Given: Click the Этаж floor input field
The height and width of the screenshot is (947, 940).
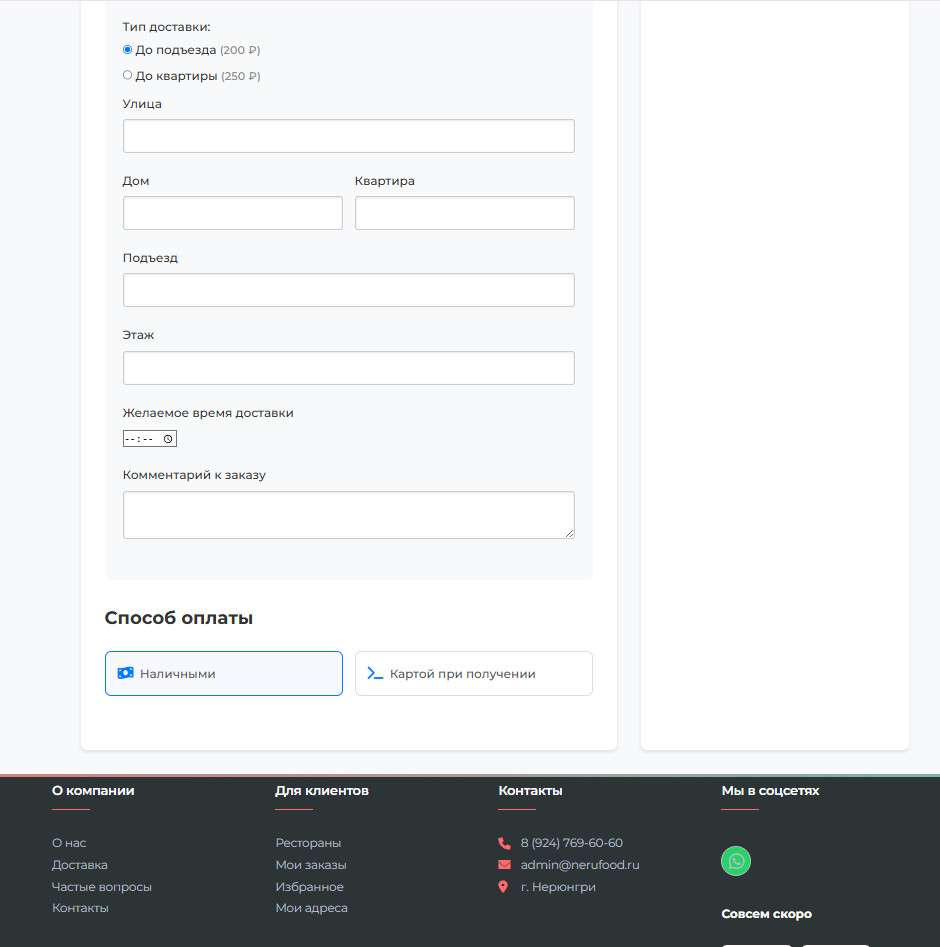Looking at the screenshot, I should [349, 368].
